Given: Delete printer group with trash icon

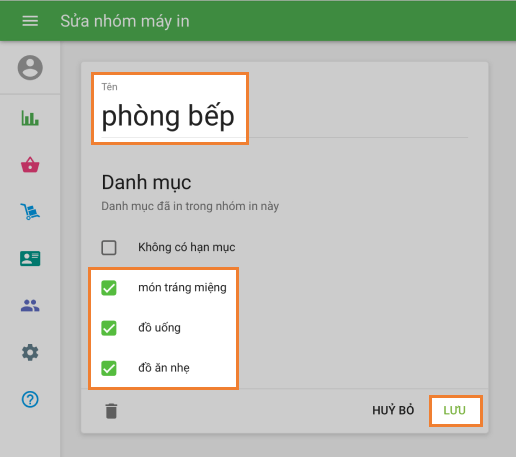Looking at the screenshot, I should pyautogui.click(x=111, y=411).
